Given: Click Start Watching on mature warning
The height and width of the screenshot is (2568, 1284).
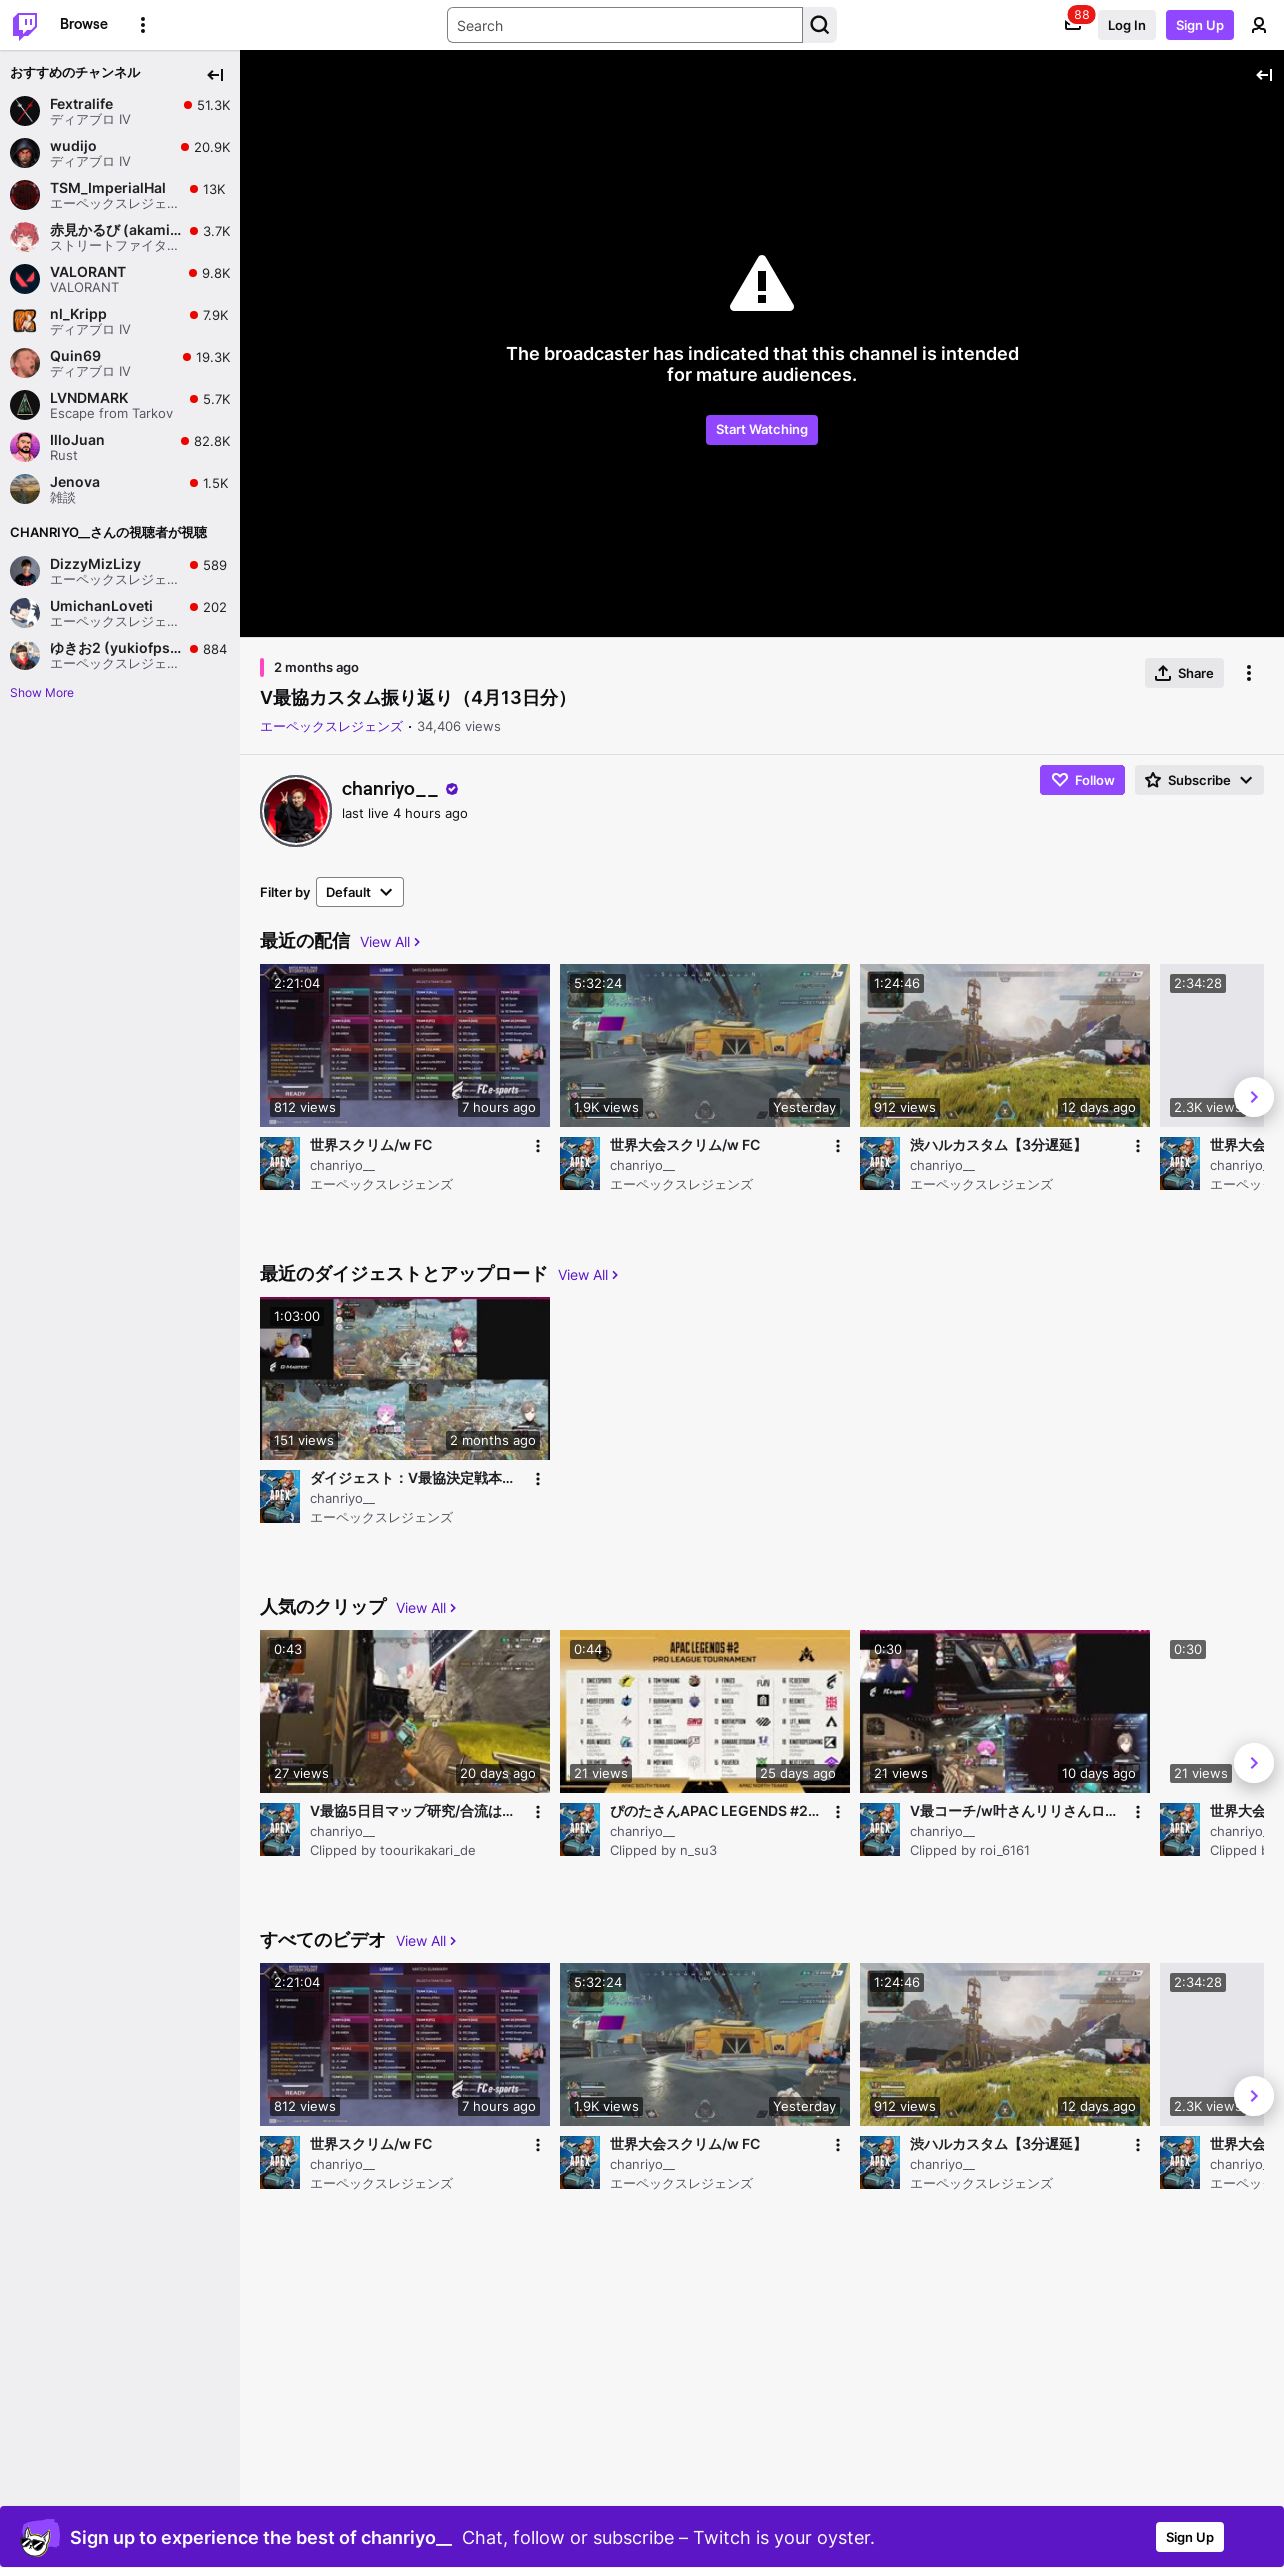Looking at the screenshot, I should (x=762, y=430).
